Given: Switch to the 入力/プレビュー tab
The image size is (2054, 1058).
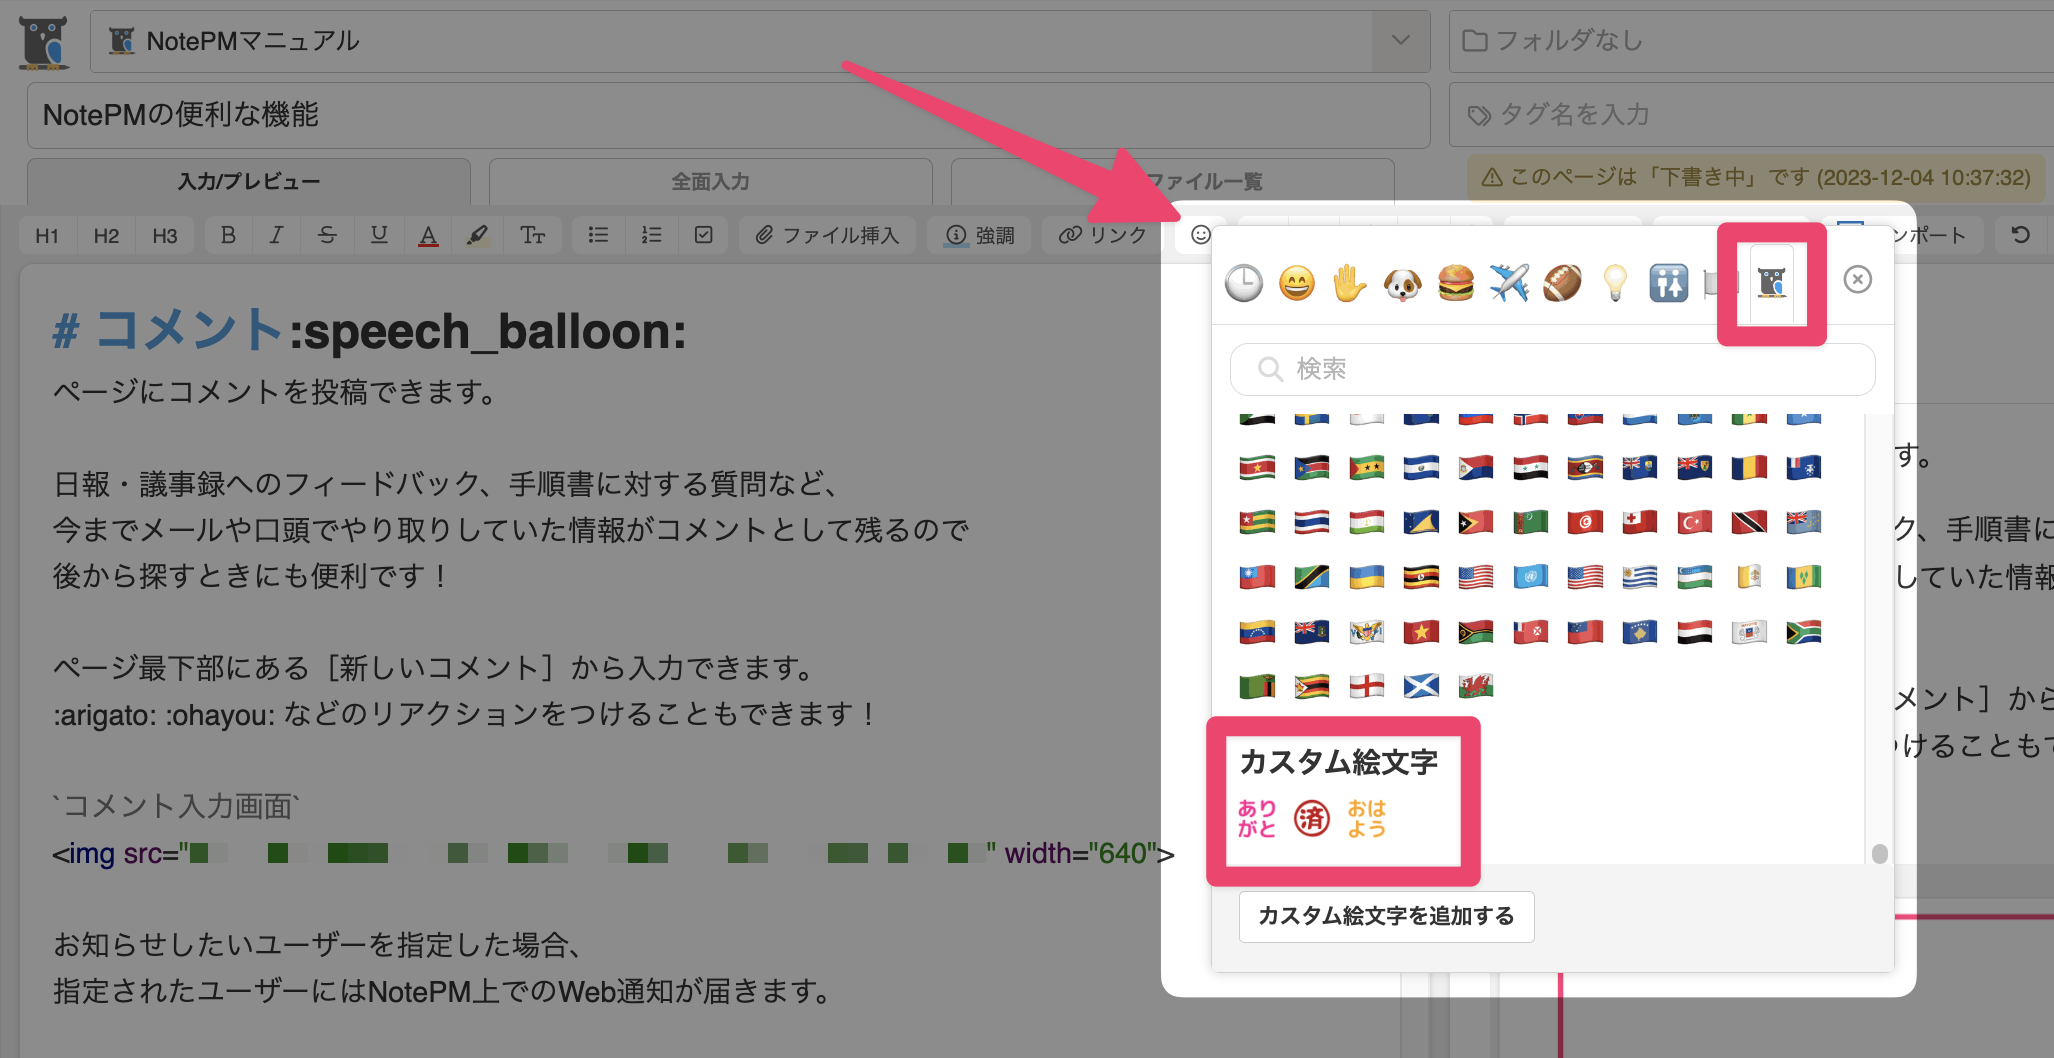Looking at the screenshot, I should [x=249, y=181].
